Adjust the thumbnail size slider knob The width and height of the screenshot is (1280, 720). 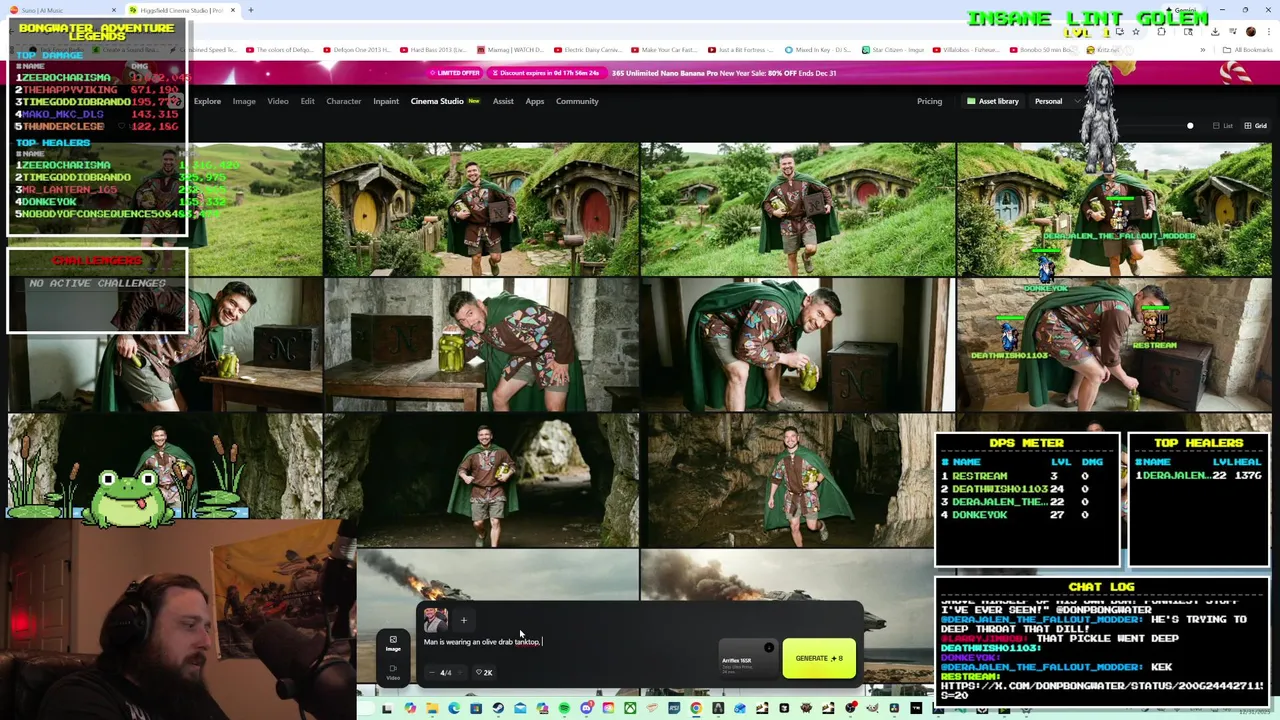(x=1190, y=126)
